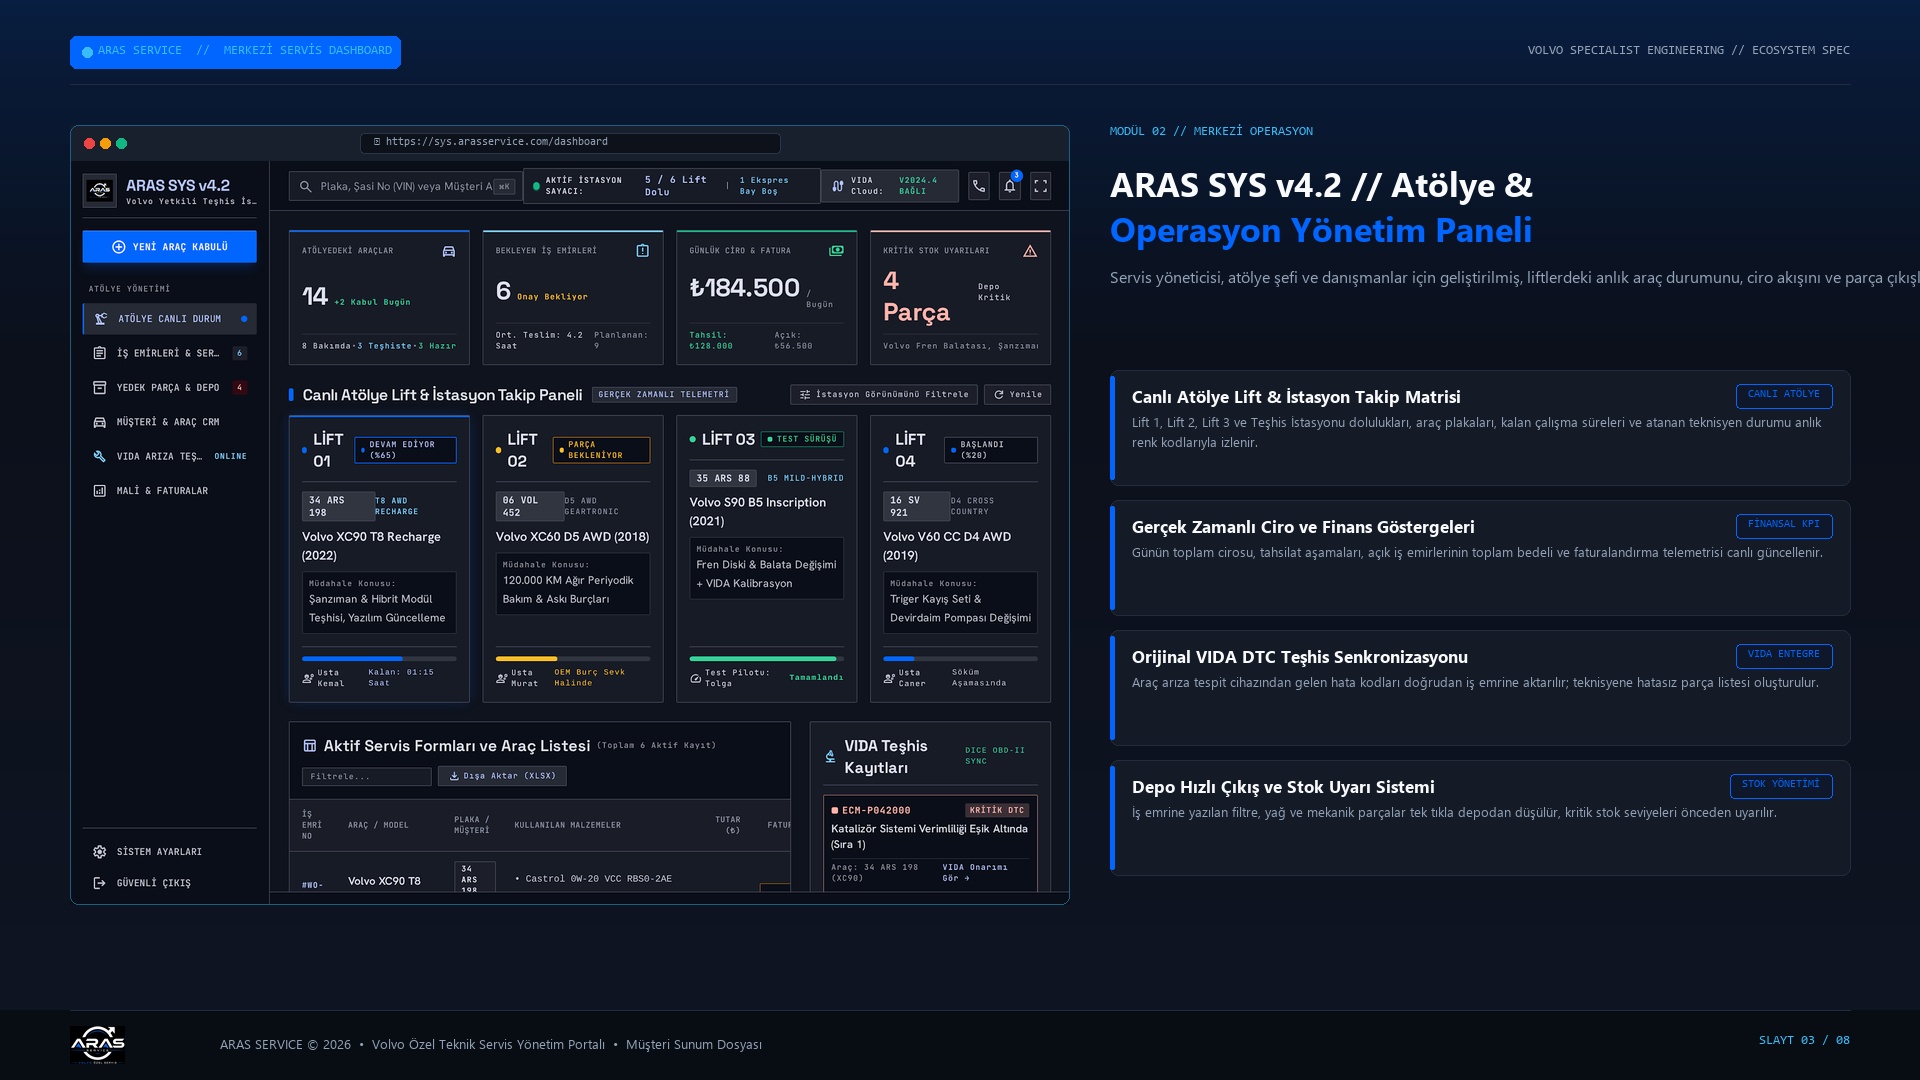The image size is (1920, 1080).
Task: Click the Plaka, Şasi No search field
Action: click(x=404, y=186)
